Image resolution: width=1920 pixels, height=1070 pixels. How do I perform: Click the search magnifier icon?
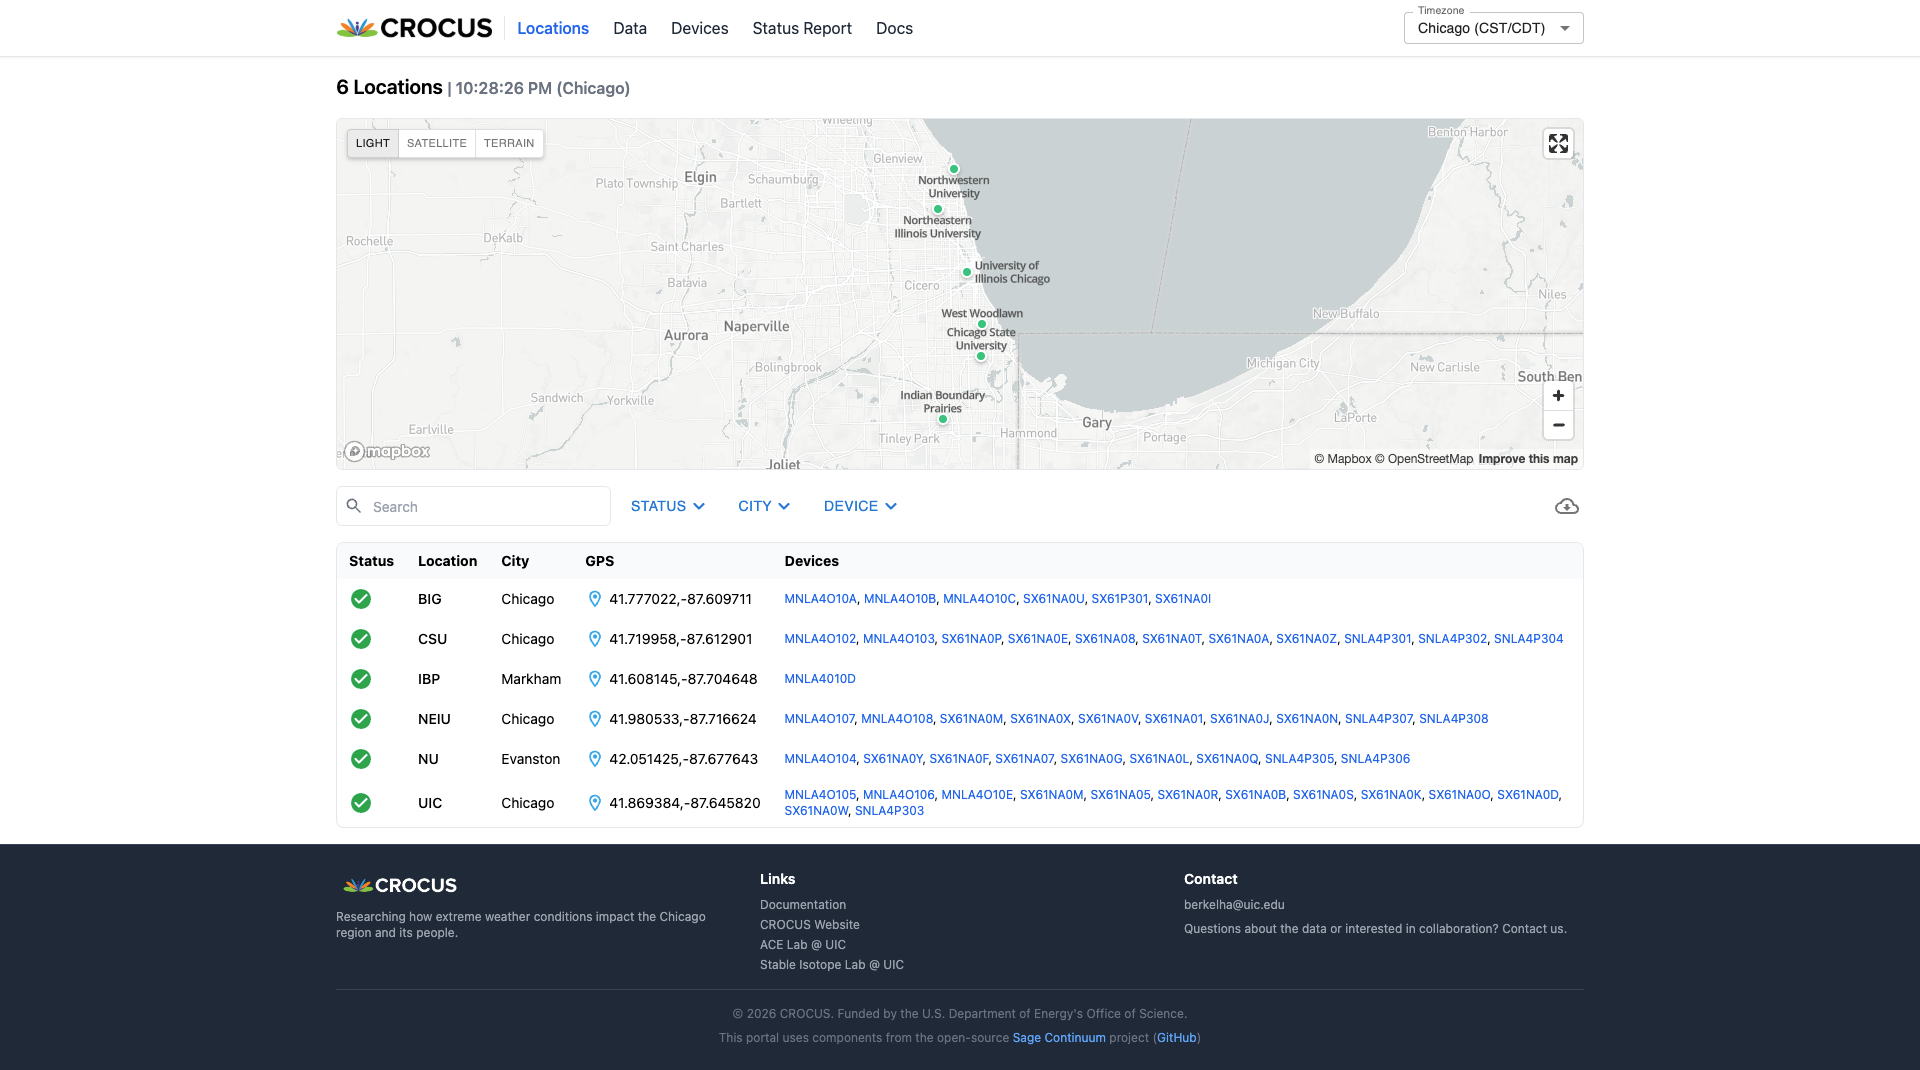pos(354,506)
